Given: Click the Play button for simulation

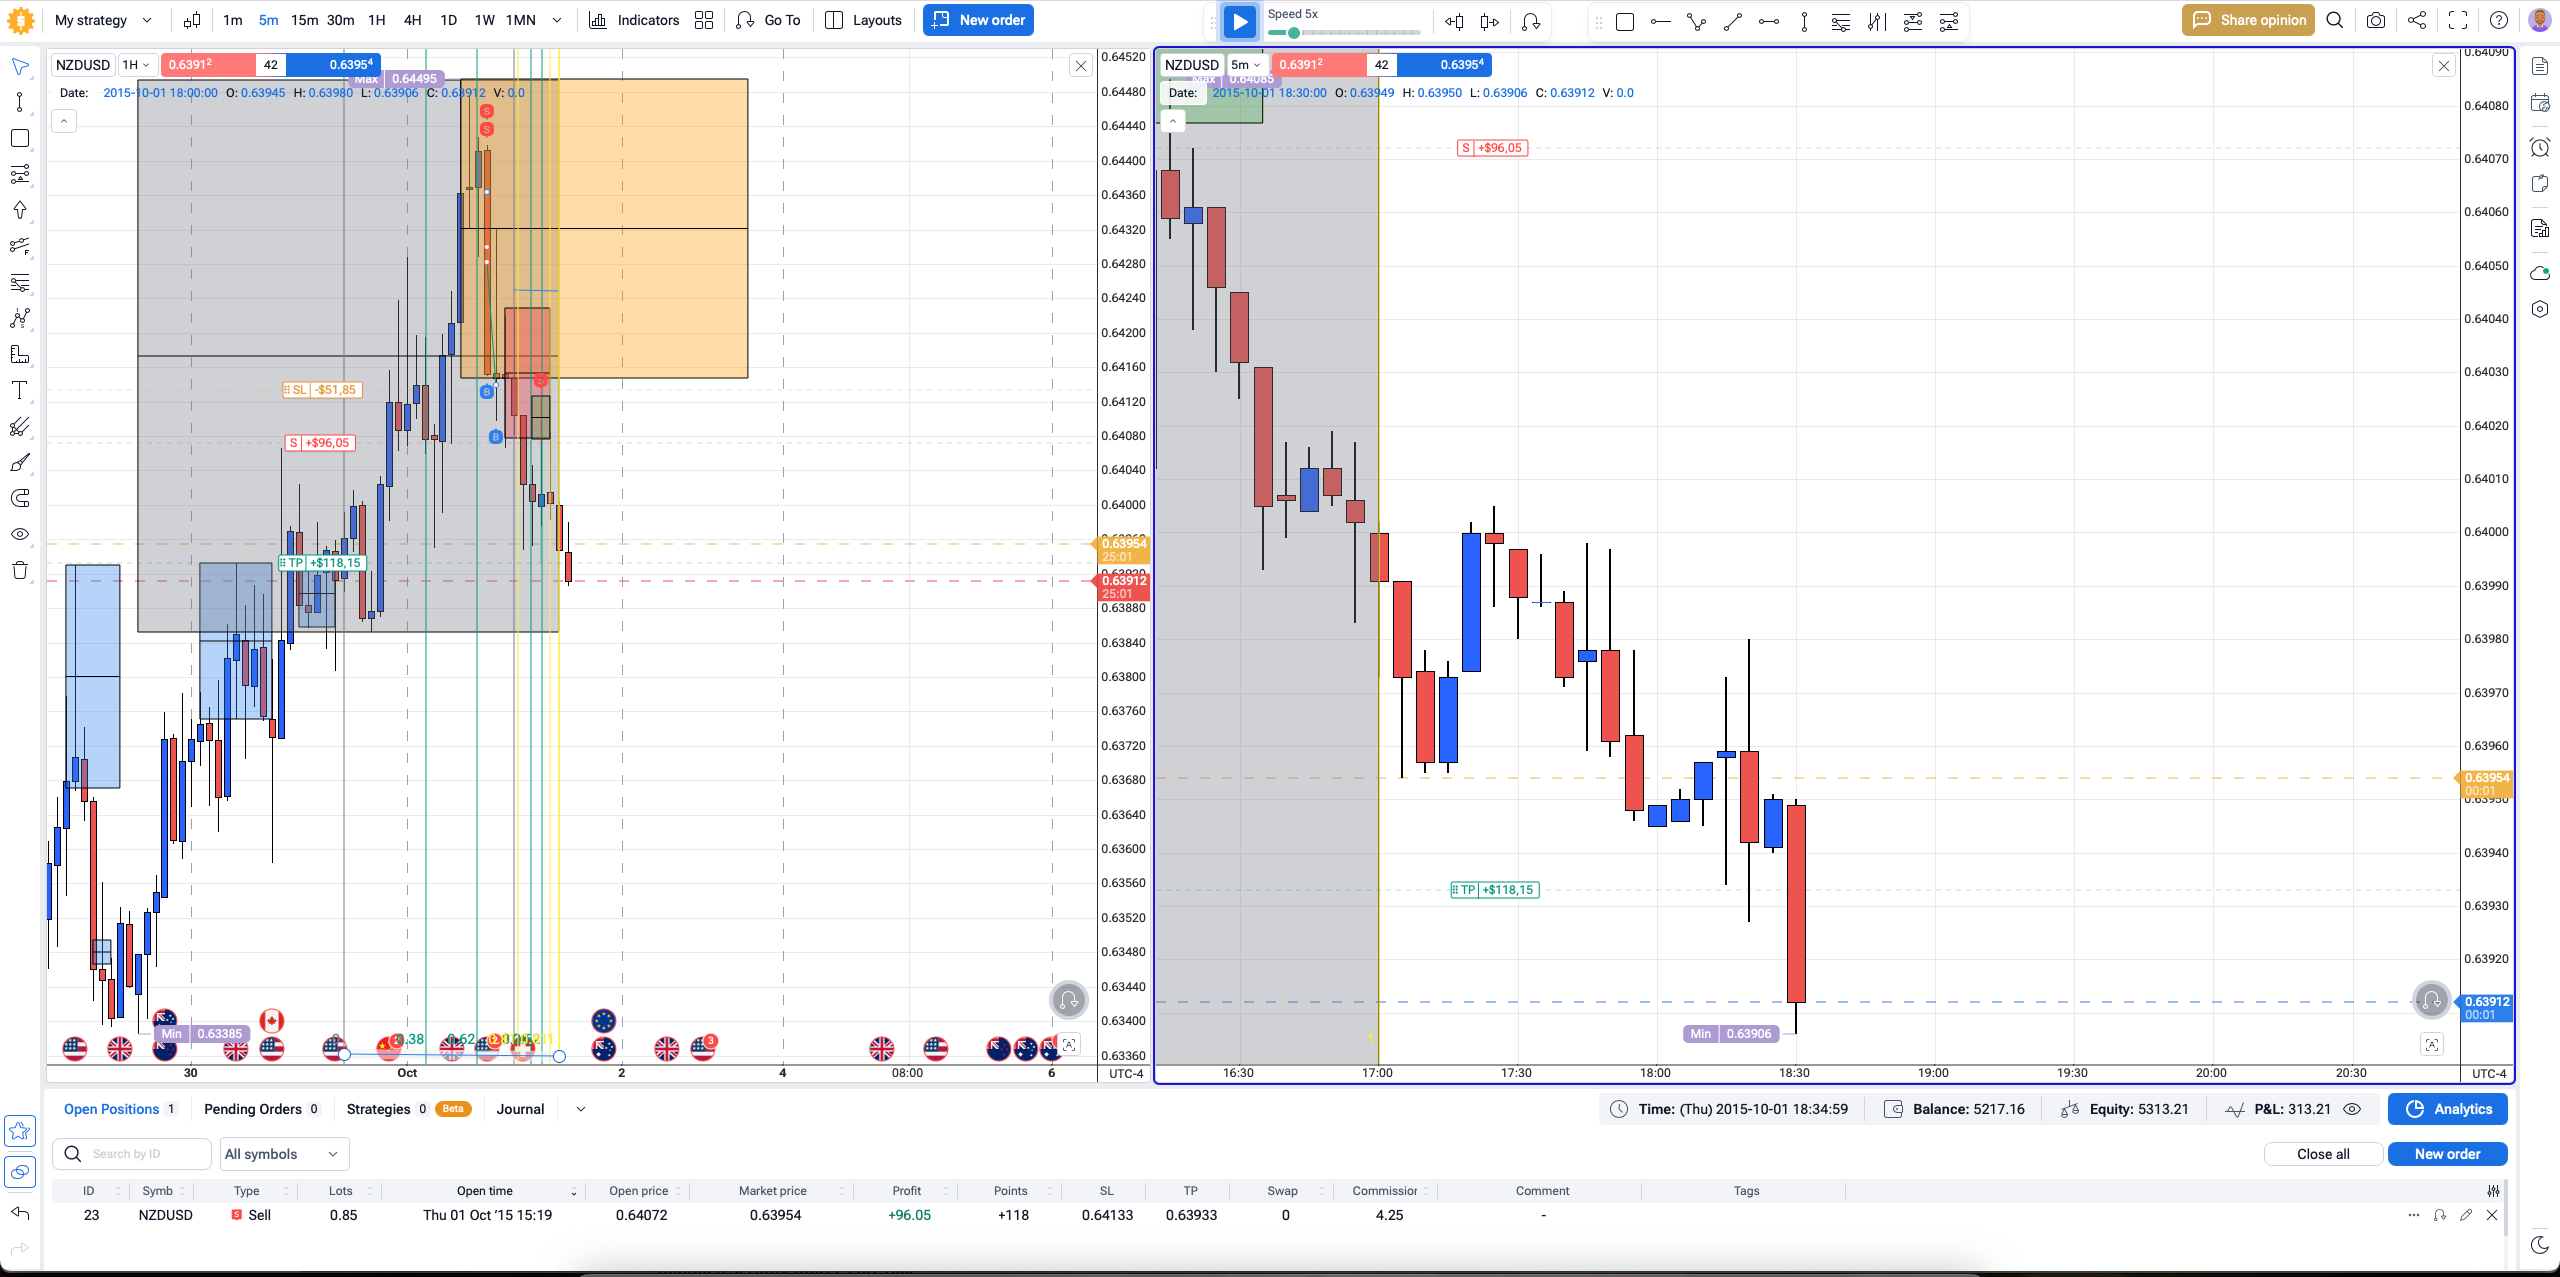Looking at the screenshot, I should coord(1239,21).
